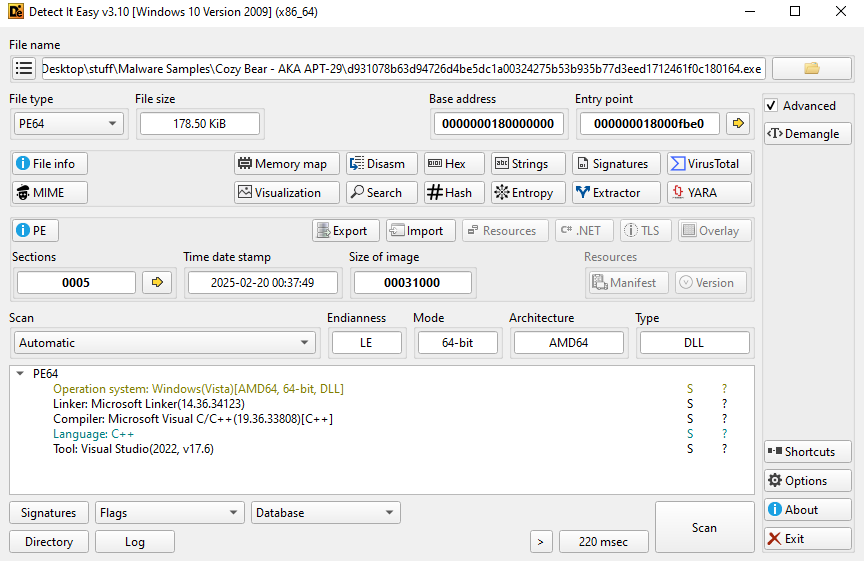
Task: Open the Search tool
Action: 381,192
